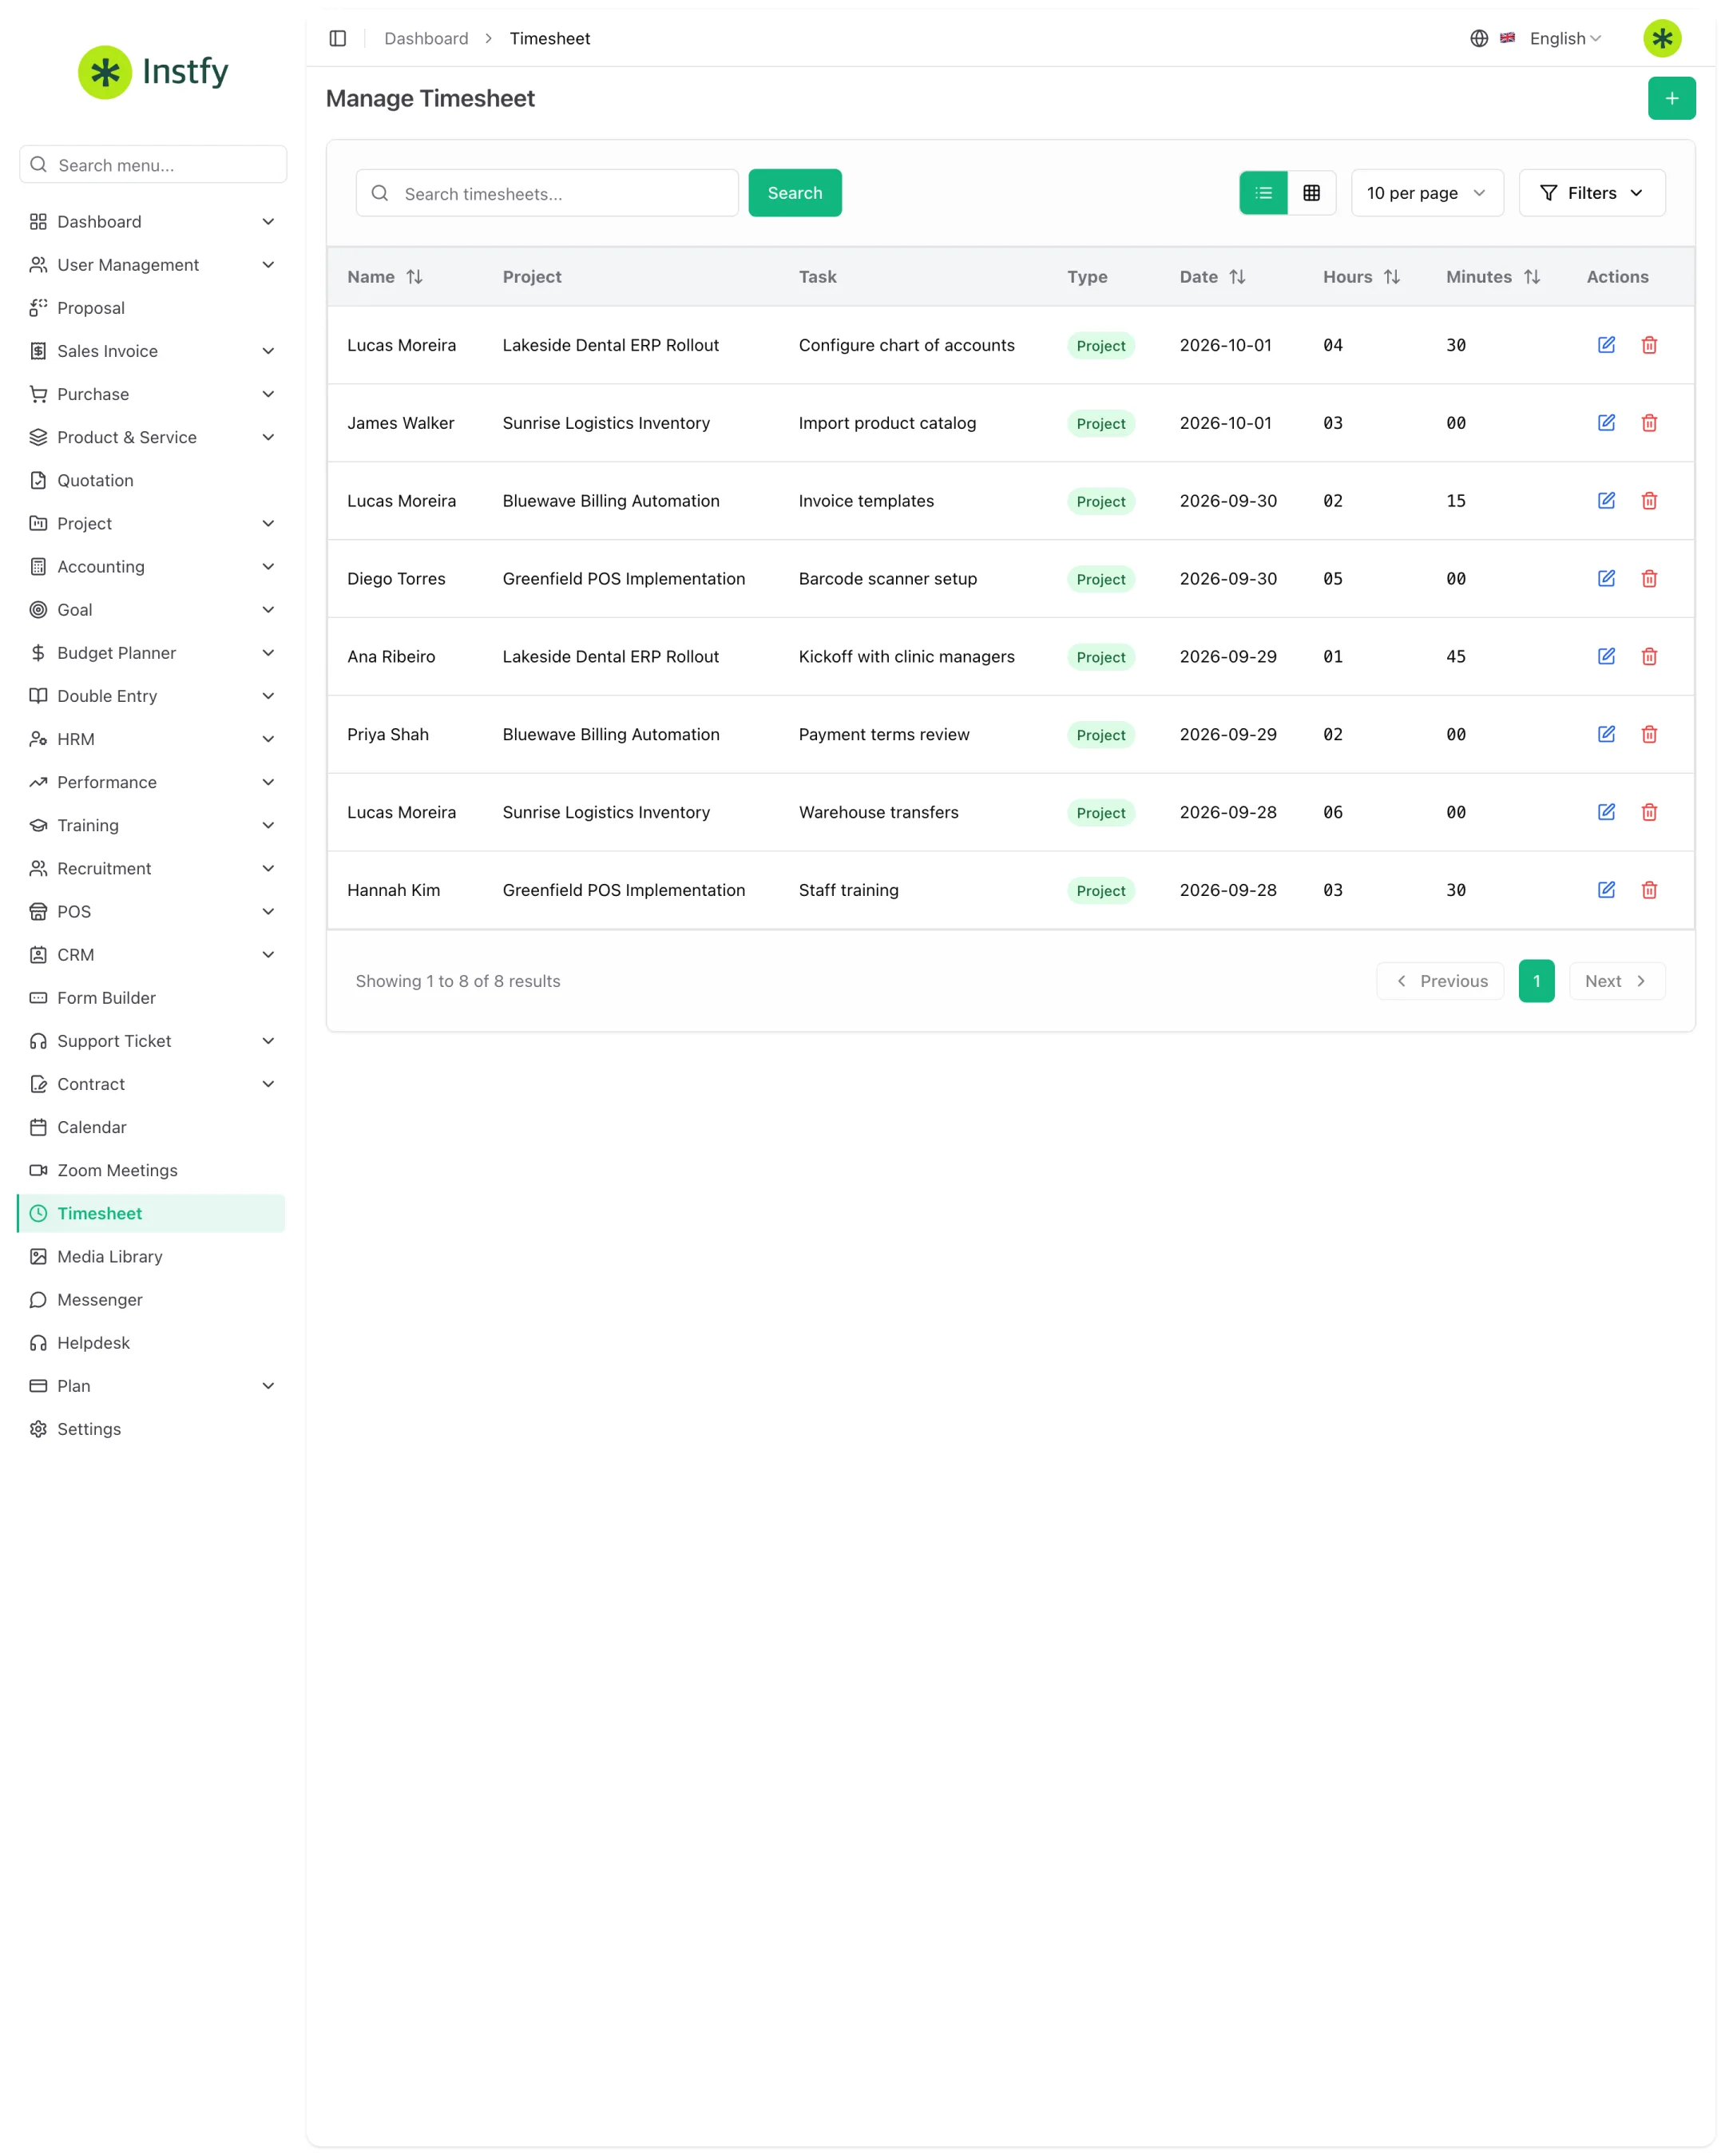Screen dimensions: 1725x2156
Task: Expand the Plan submenu
Action: (x=152, y=1386)
